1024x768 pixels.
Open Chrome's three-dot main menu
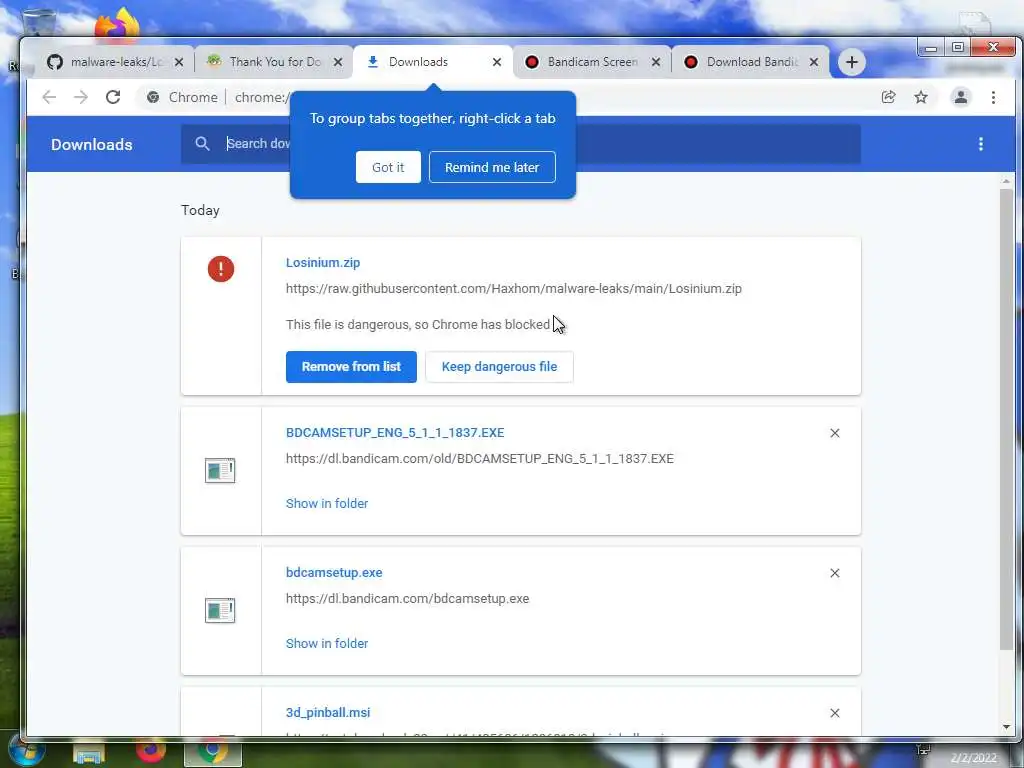[x=993, y=97]
